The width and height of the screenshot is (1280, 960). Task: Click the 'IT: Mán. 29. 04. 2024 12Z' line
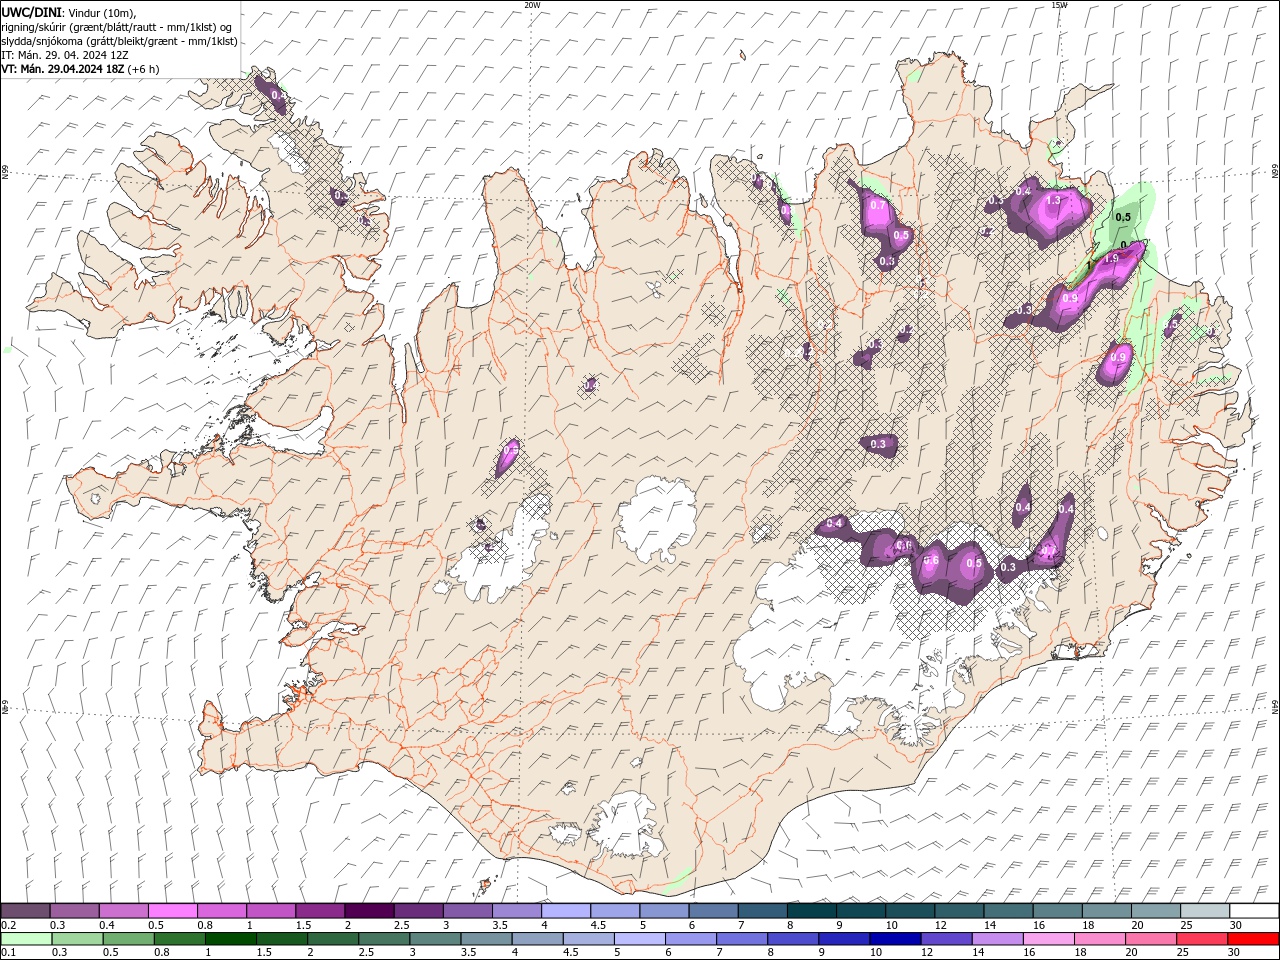coord(65,55)
